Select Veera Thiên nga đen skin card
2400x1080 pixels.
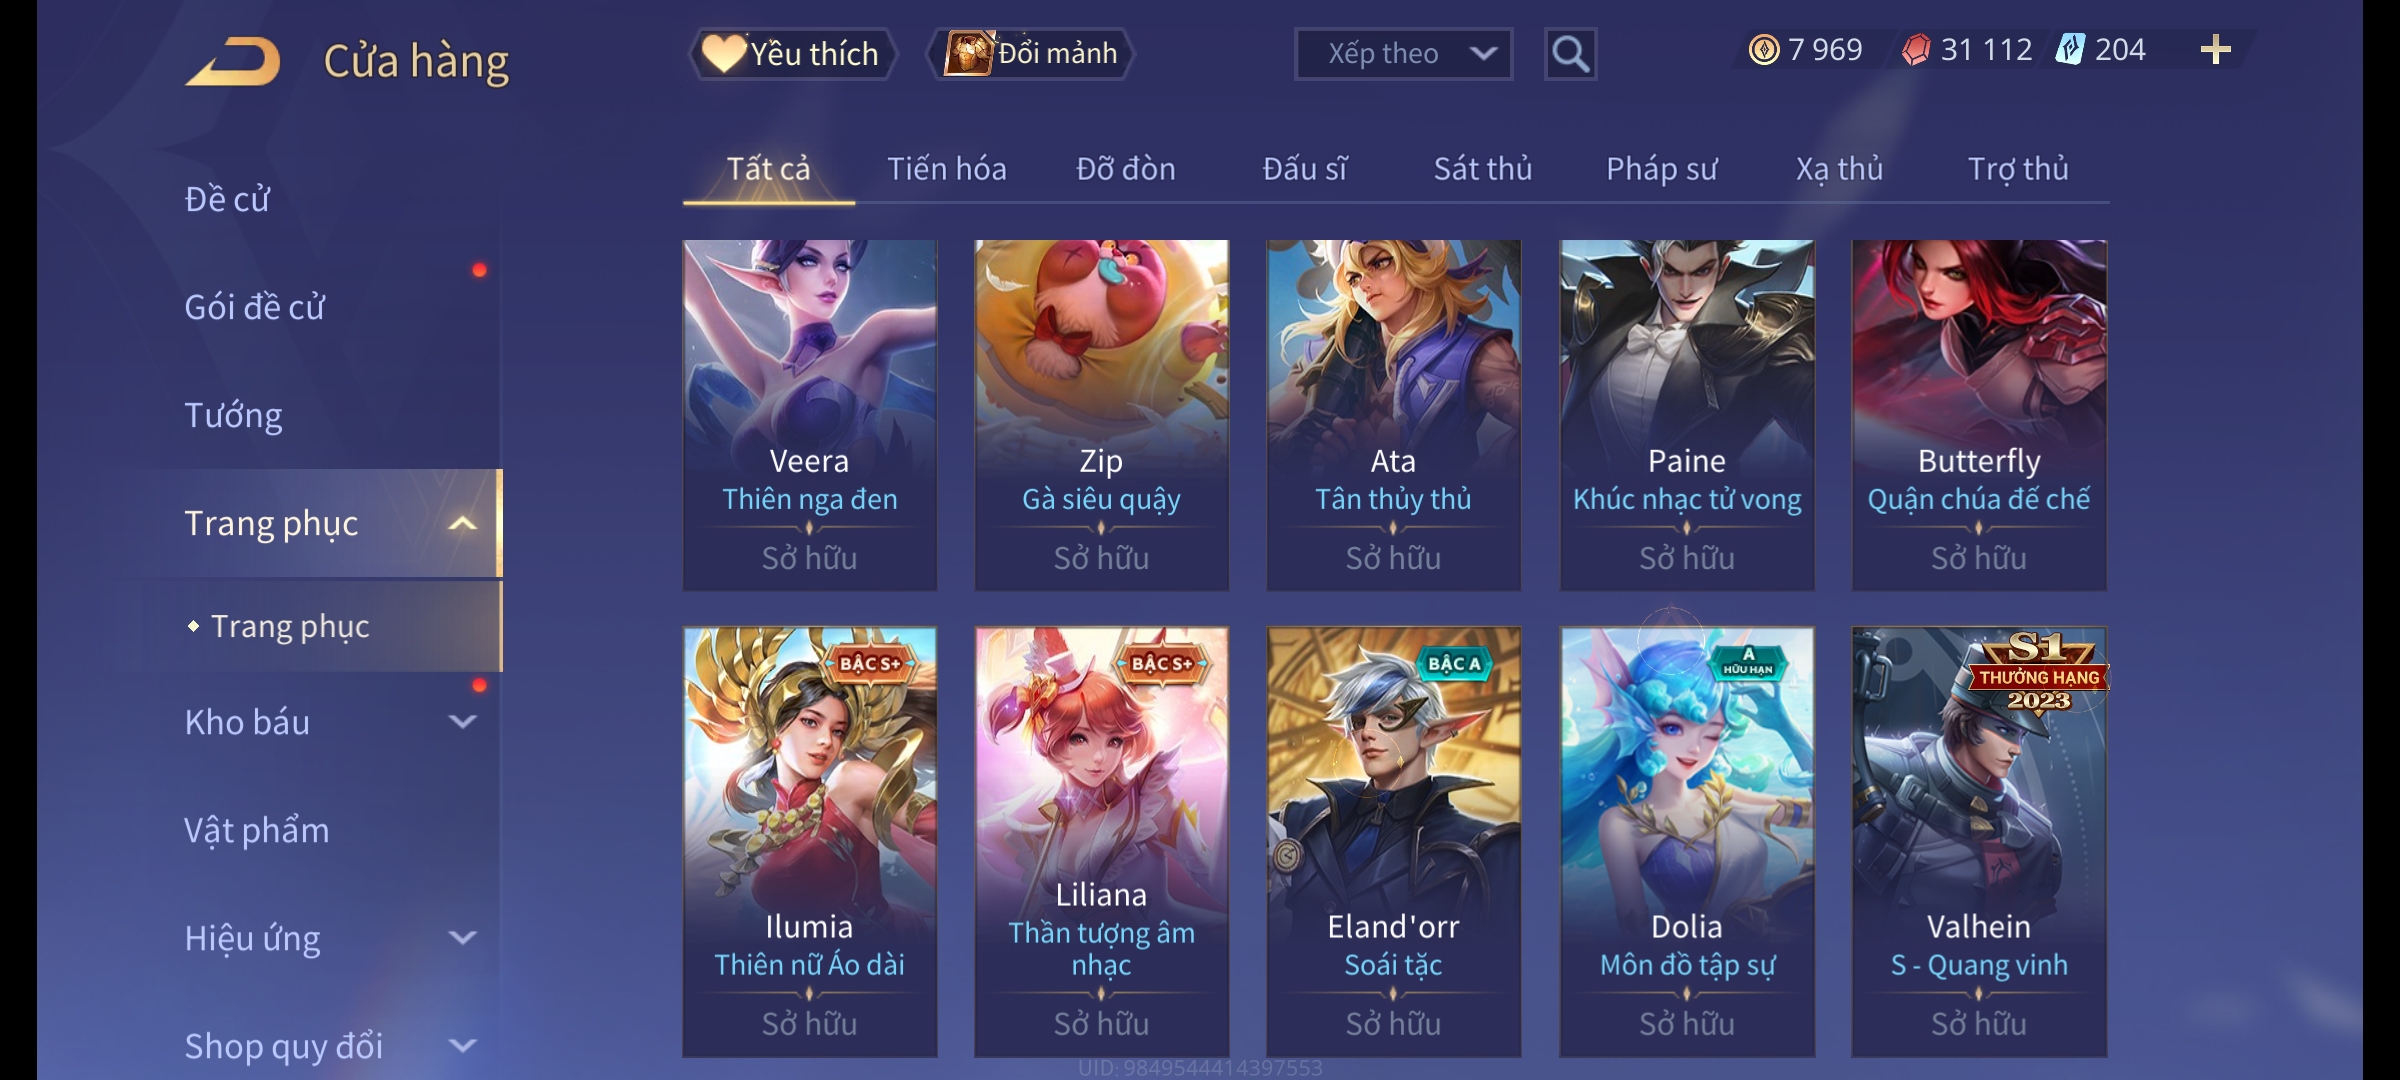pyautogui.click(x=810, y=415)
